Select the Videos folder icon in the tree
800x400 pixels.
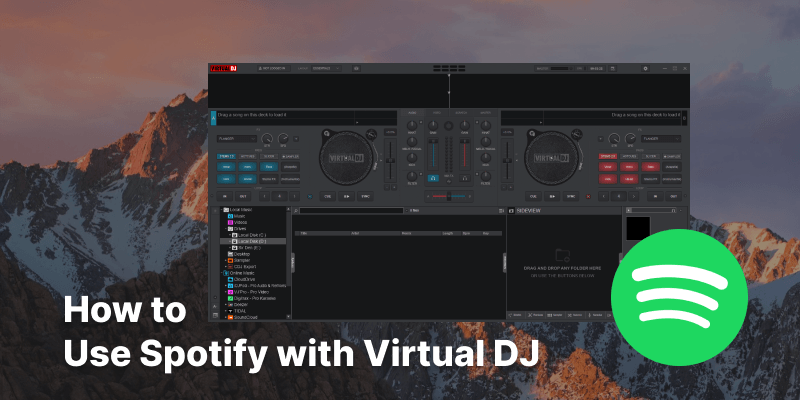[230, 222]
